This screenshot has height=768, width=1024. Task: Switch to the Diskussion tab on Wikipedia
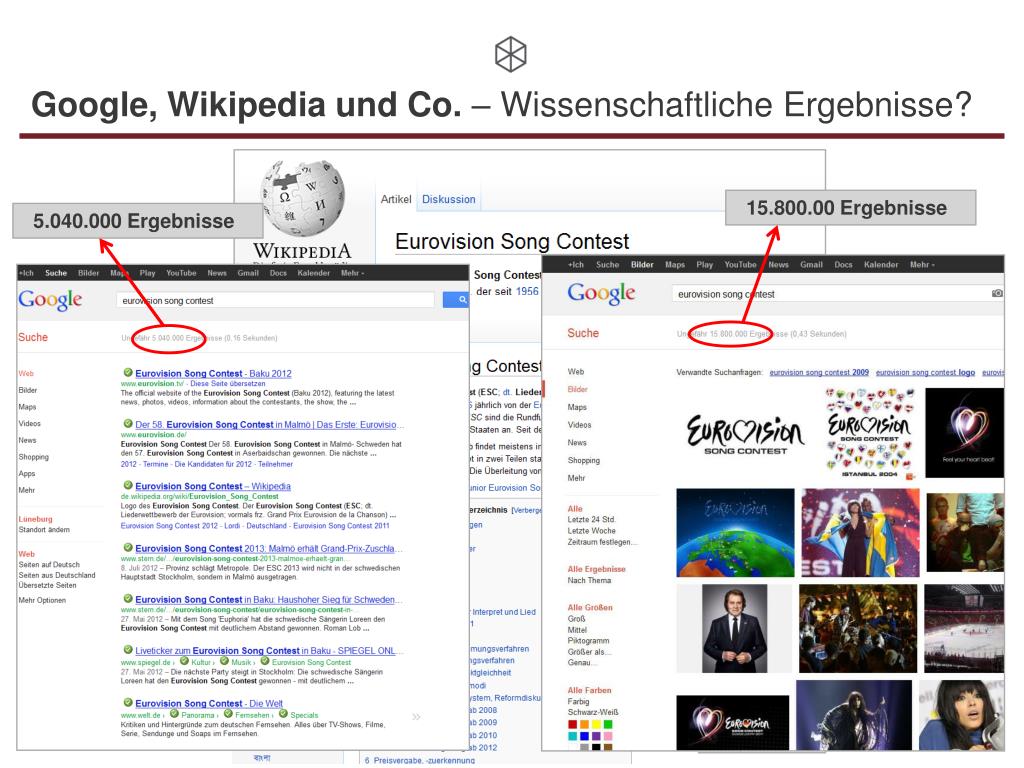[x=449, y=199]
